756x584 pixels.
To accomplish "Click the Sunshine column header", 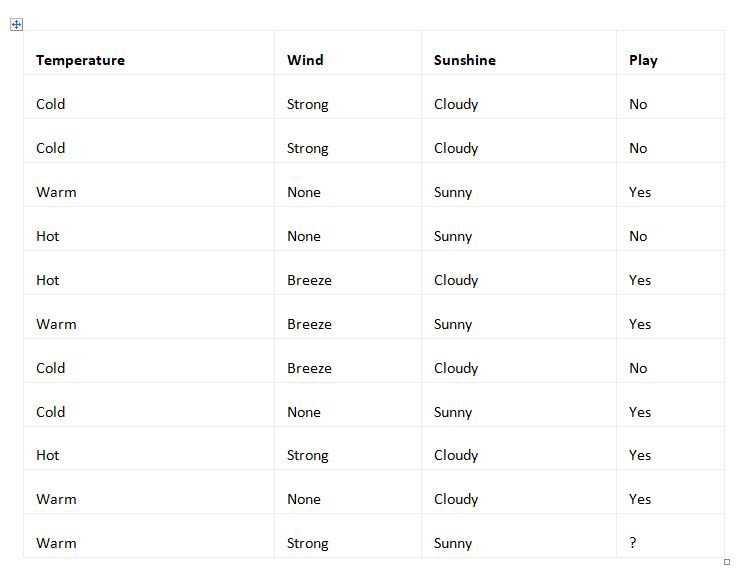I will (x=464, y=60).
